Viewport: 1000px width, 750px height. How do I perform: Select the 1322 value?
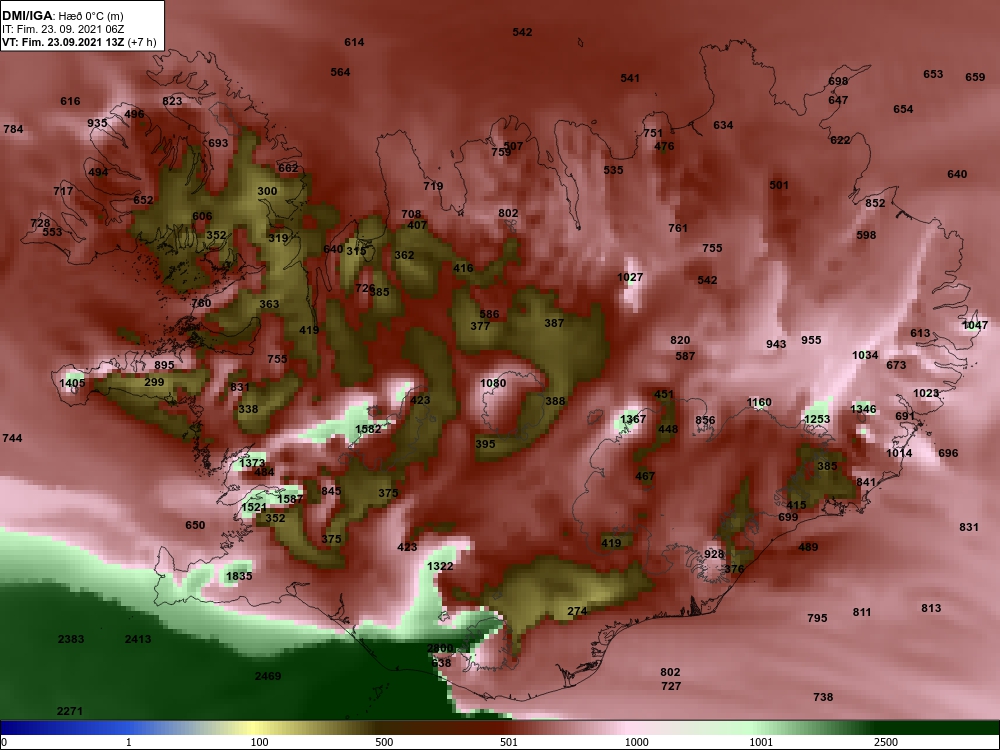439,566
